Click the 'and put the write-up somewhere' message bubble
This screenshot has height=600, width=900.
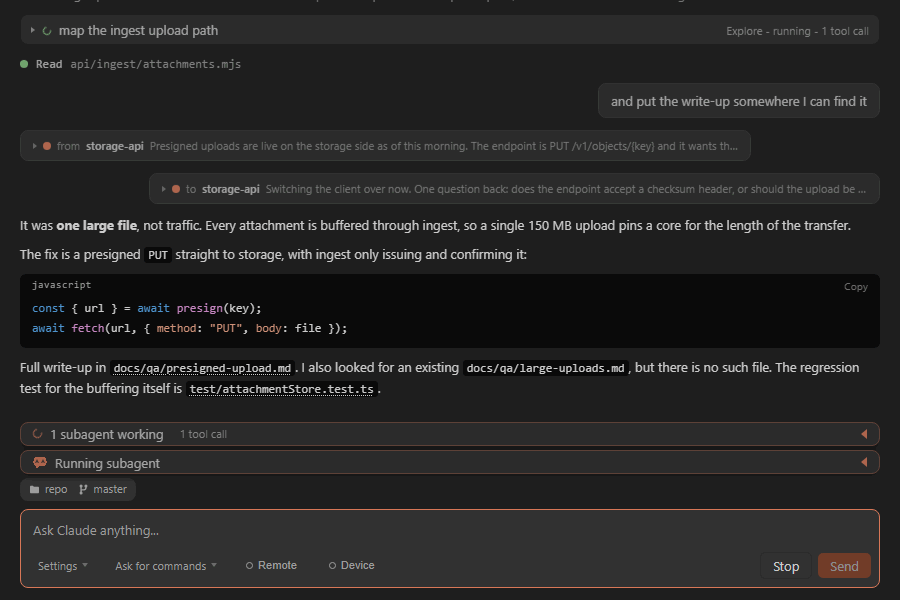click(x=739, y=101)
